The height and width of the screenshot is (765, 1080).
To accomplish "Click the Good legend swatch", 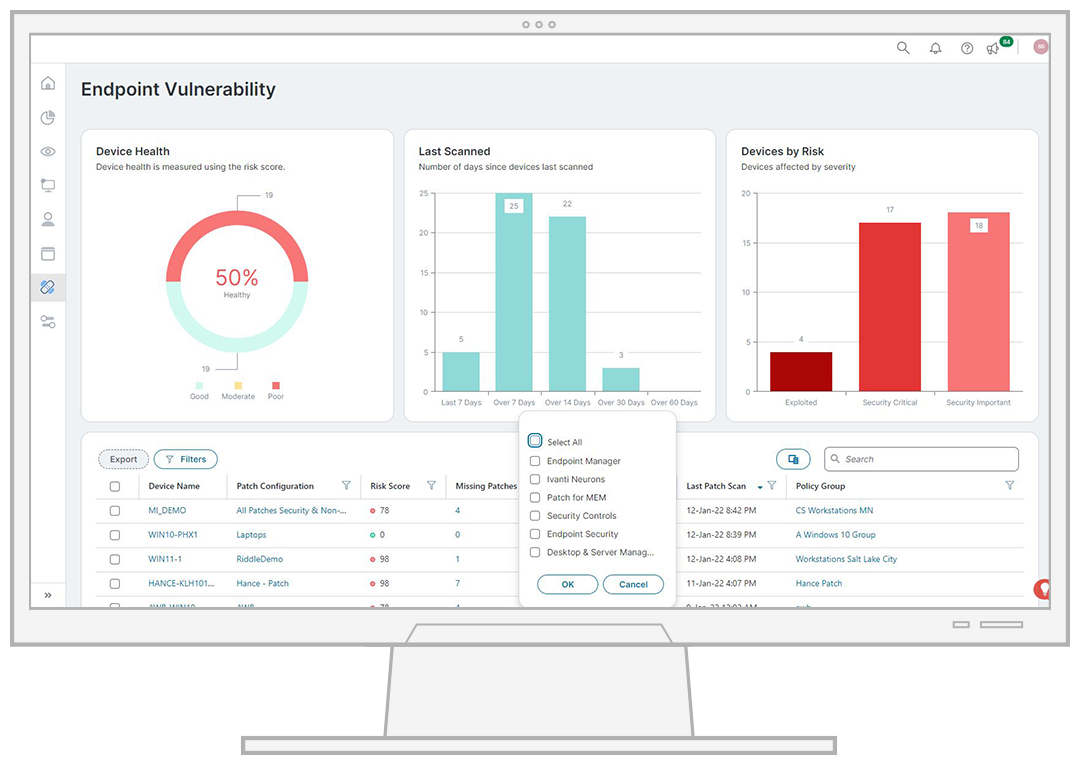I will pyautogui.click(x=199, y=386).
